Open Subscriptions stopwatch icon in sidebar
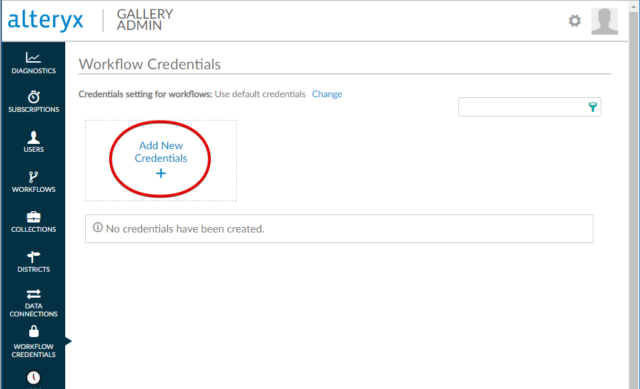 coord(33,97)
